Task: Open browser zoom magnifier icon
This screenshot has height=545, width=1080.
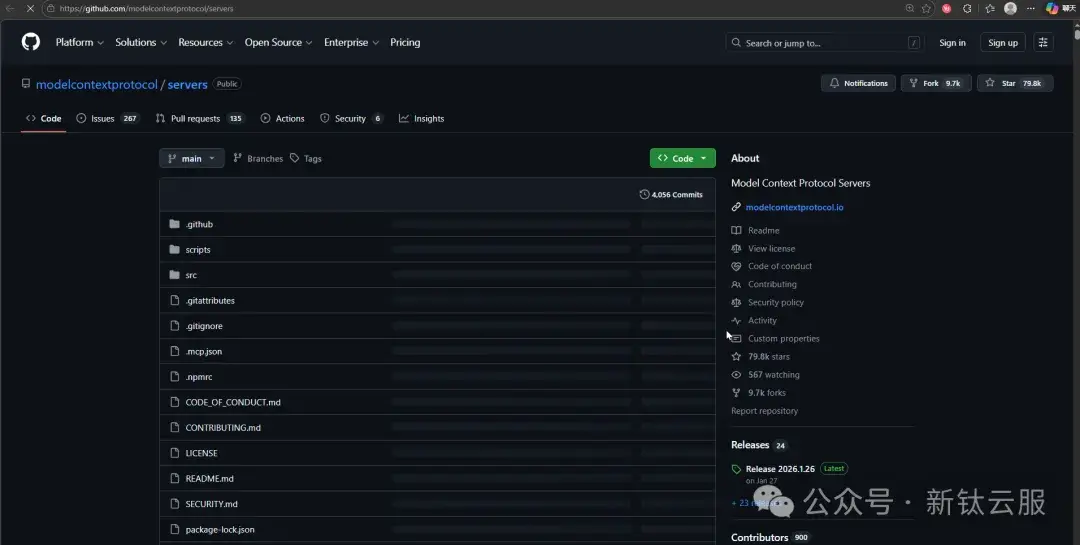Action: coord(909,8)
